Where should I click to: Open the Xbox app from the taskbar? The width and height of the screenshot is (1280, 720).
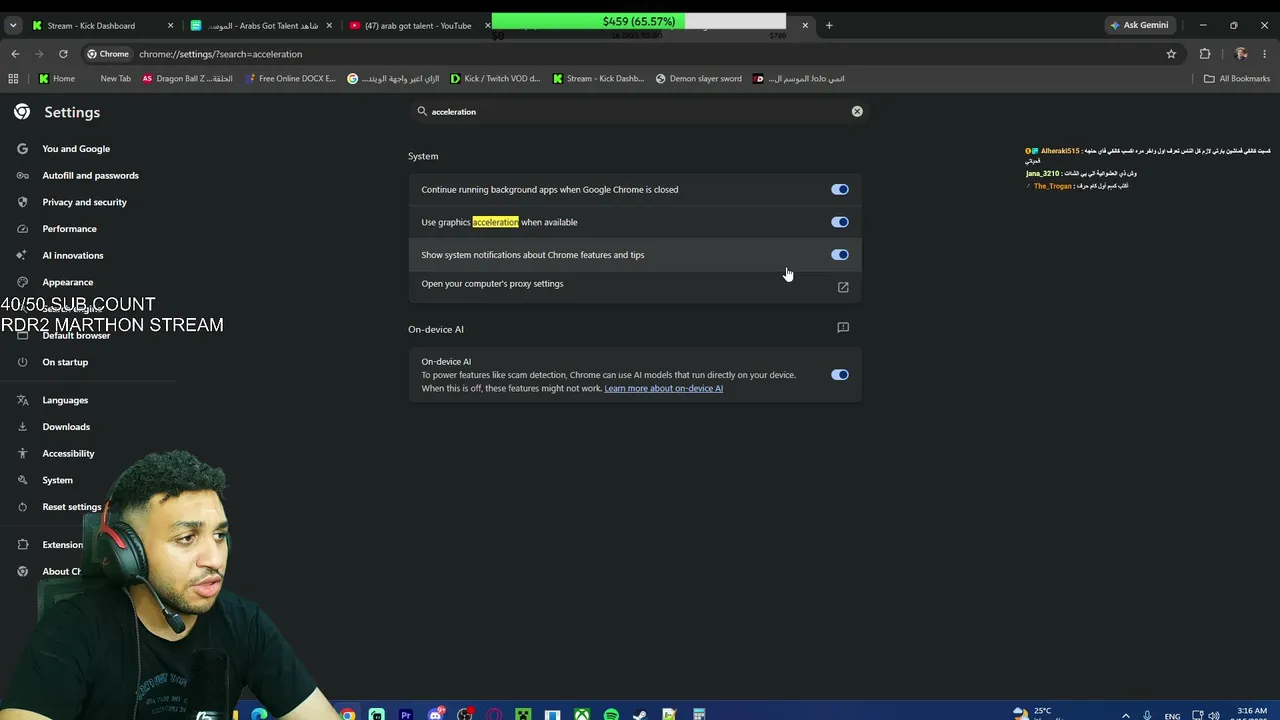point(582,714)
